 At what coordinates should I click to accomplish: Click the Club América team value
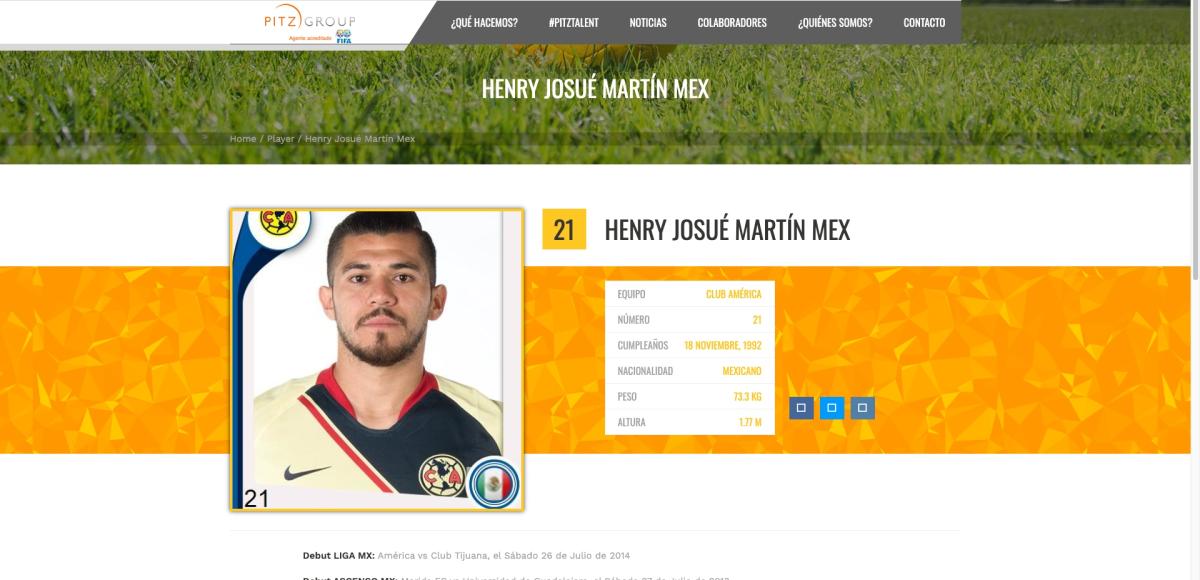click(x=733, y=294)
